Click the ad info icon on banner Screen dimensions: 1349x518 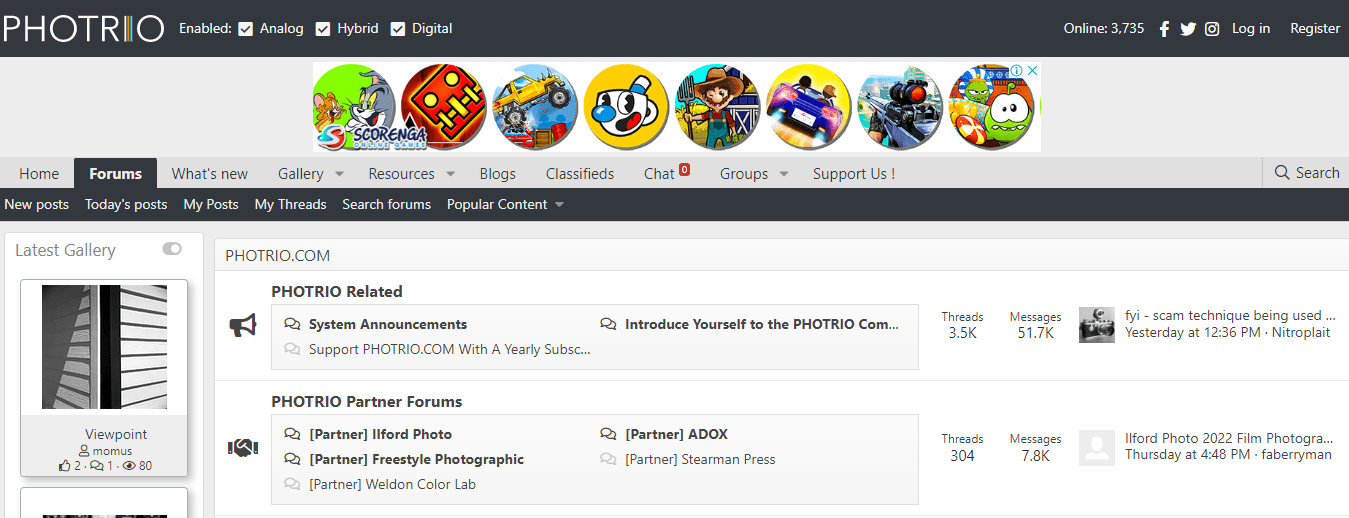pos(1016,71)
